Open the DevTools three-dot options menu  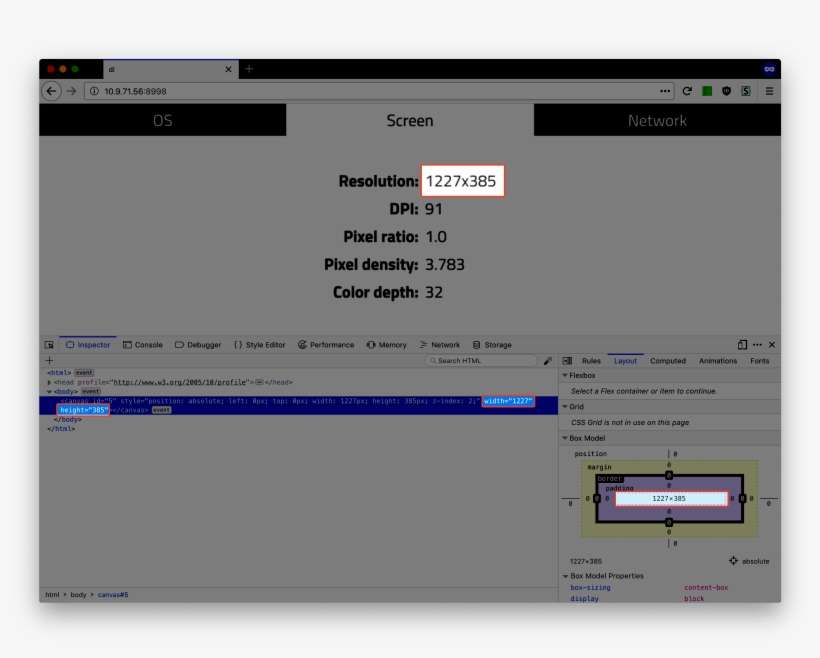(x=757, y=345)
